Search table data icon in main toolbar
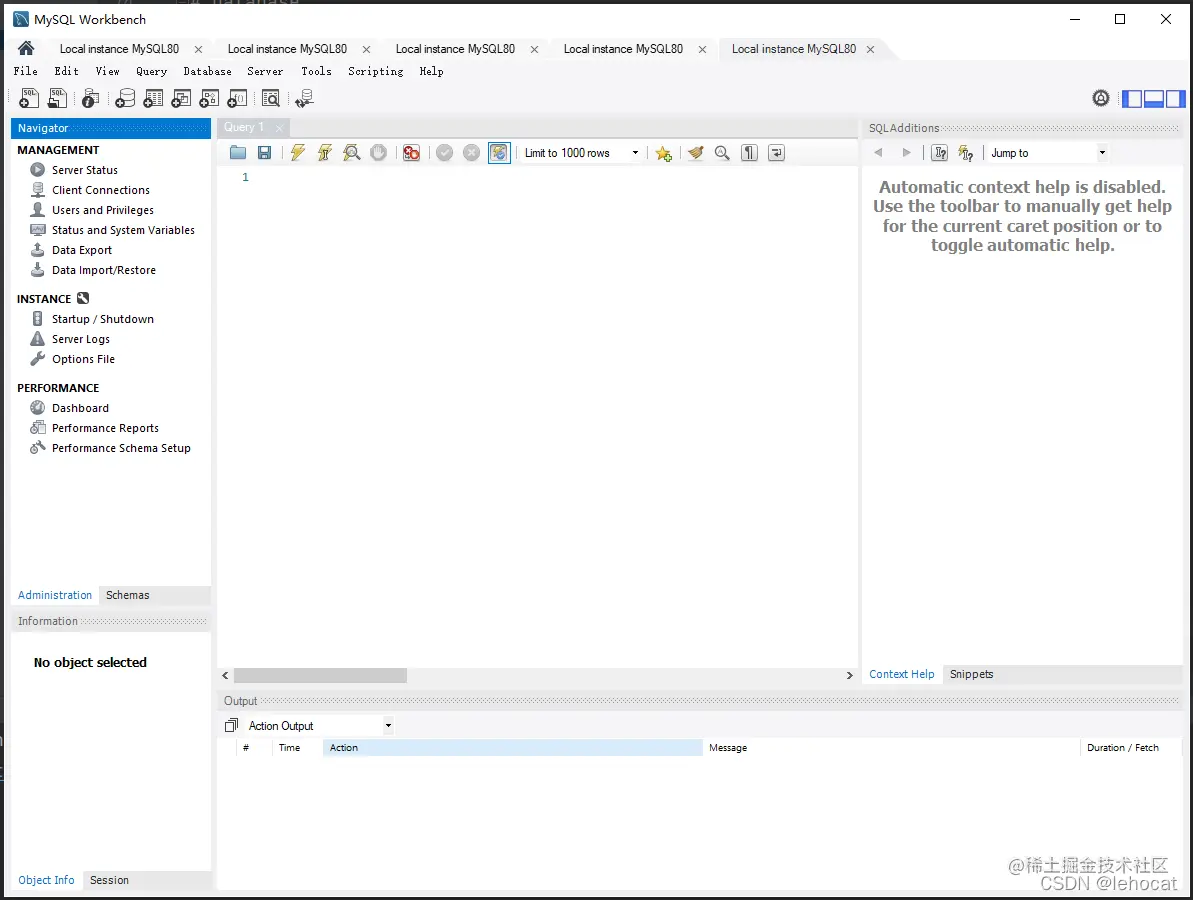The image size is (1193, 900). (x=271, y=98)
